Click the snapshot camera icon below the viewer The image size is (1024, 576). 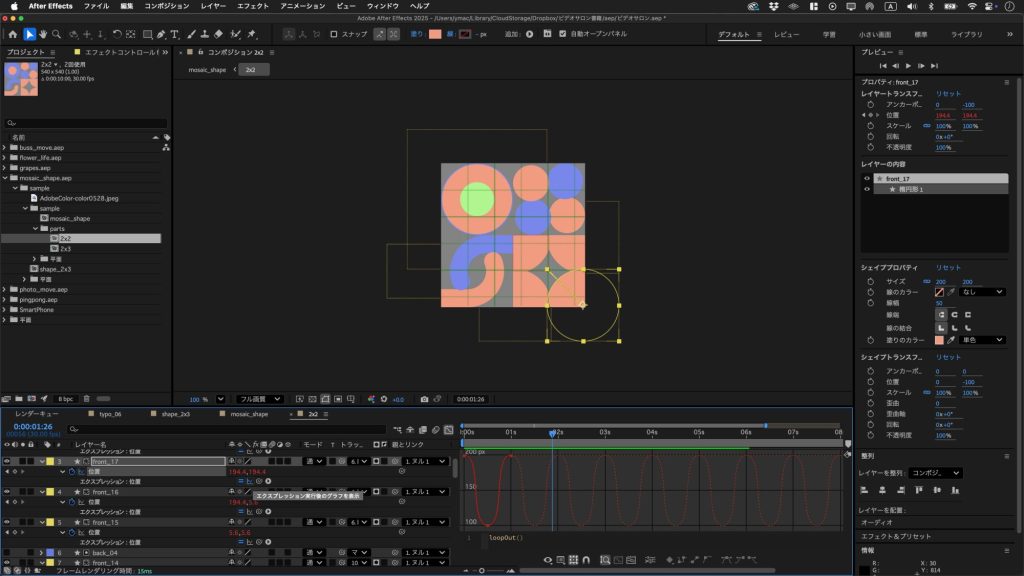pos(425,399)
